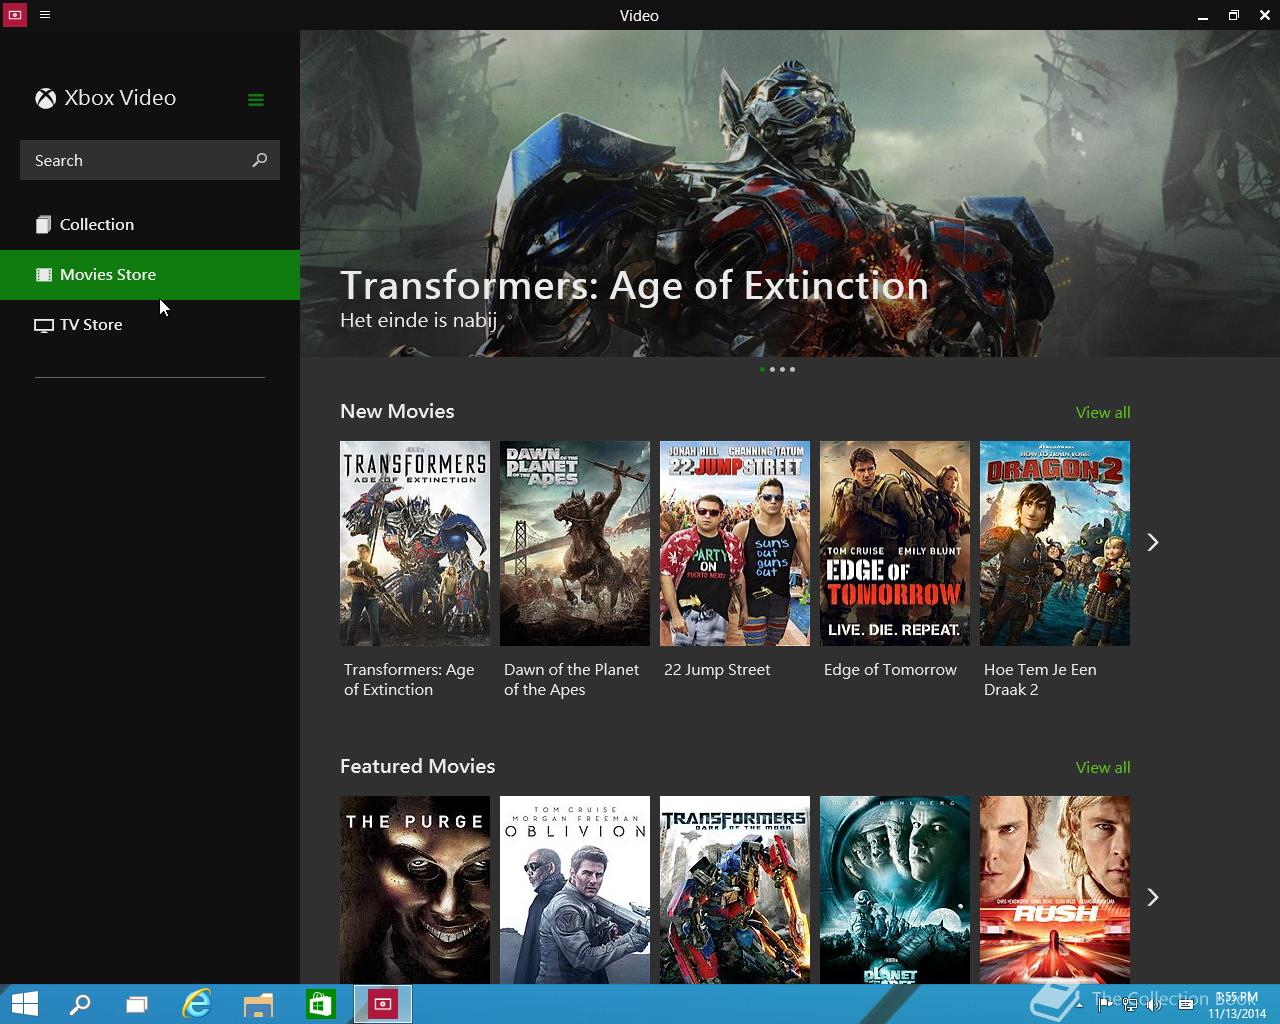Screen dimensions: 1280x1024
Task: Open Hoe Tem Je Een Draak 2 poster
Action: 1055,543
